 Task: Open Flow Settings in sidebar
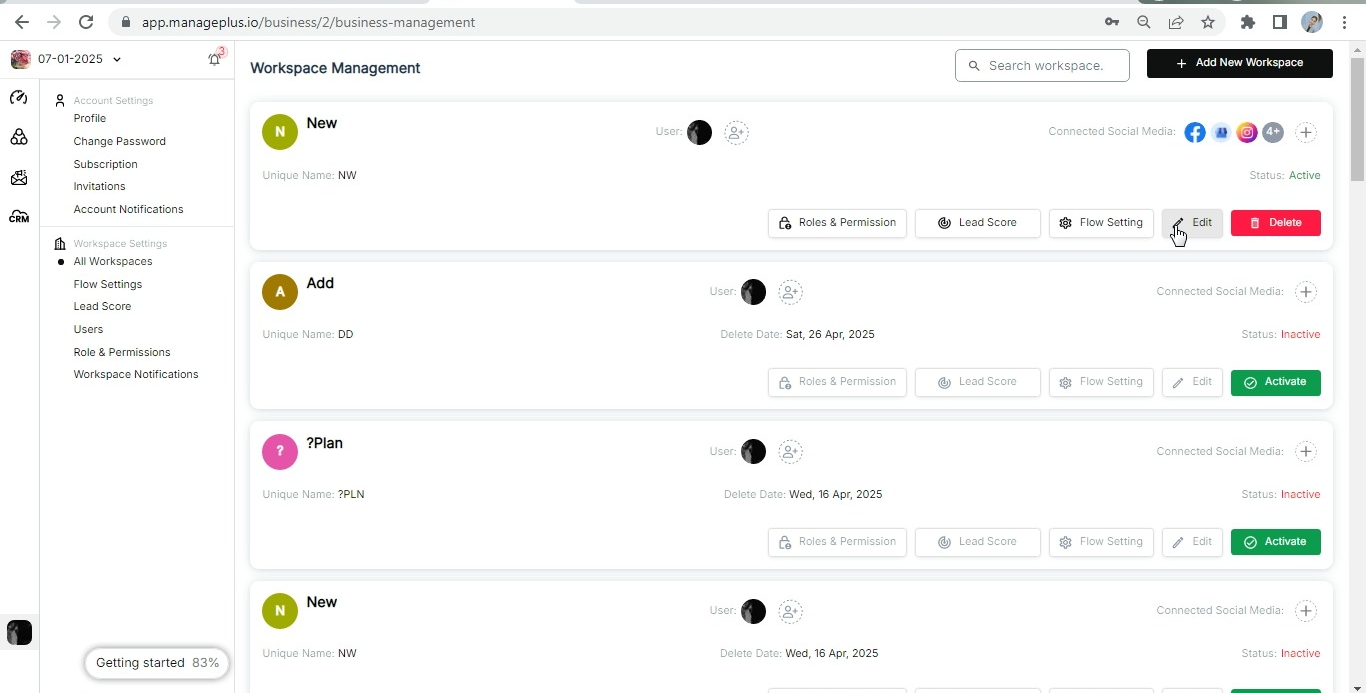pyautogui.click(x=108, y=284)
